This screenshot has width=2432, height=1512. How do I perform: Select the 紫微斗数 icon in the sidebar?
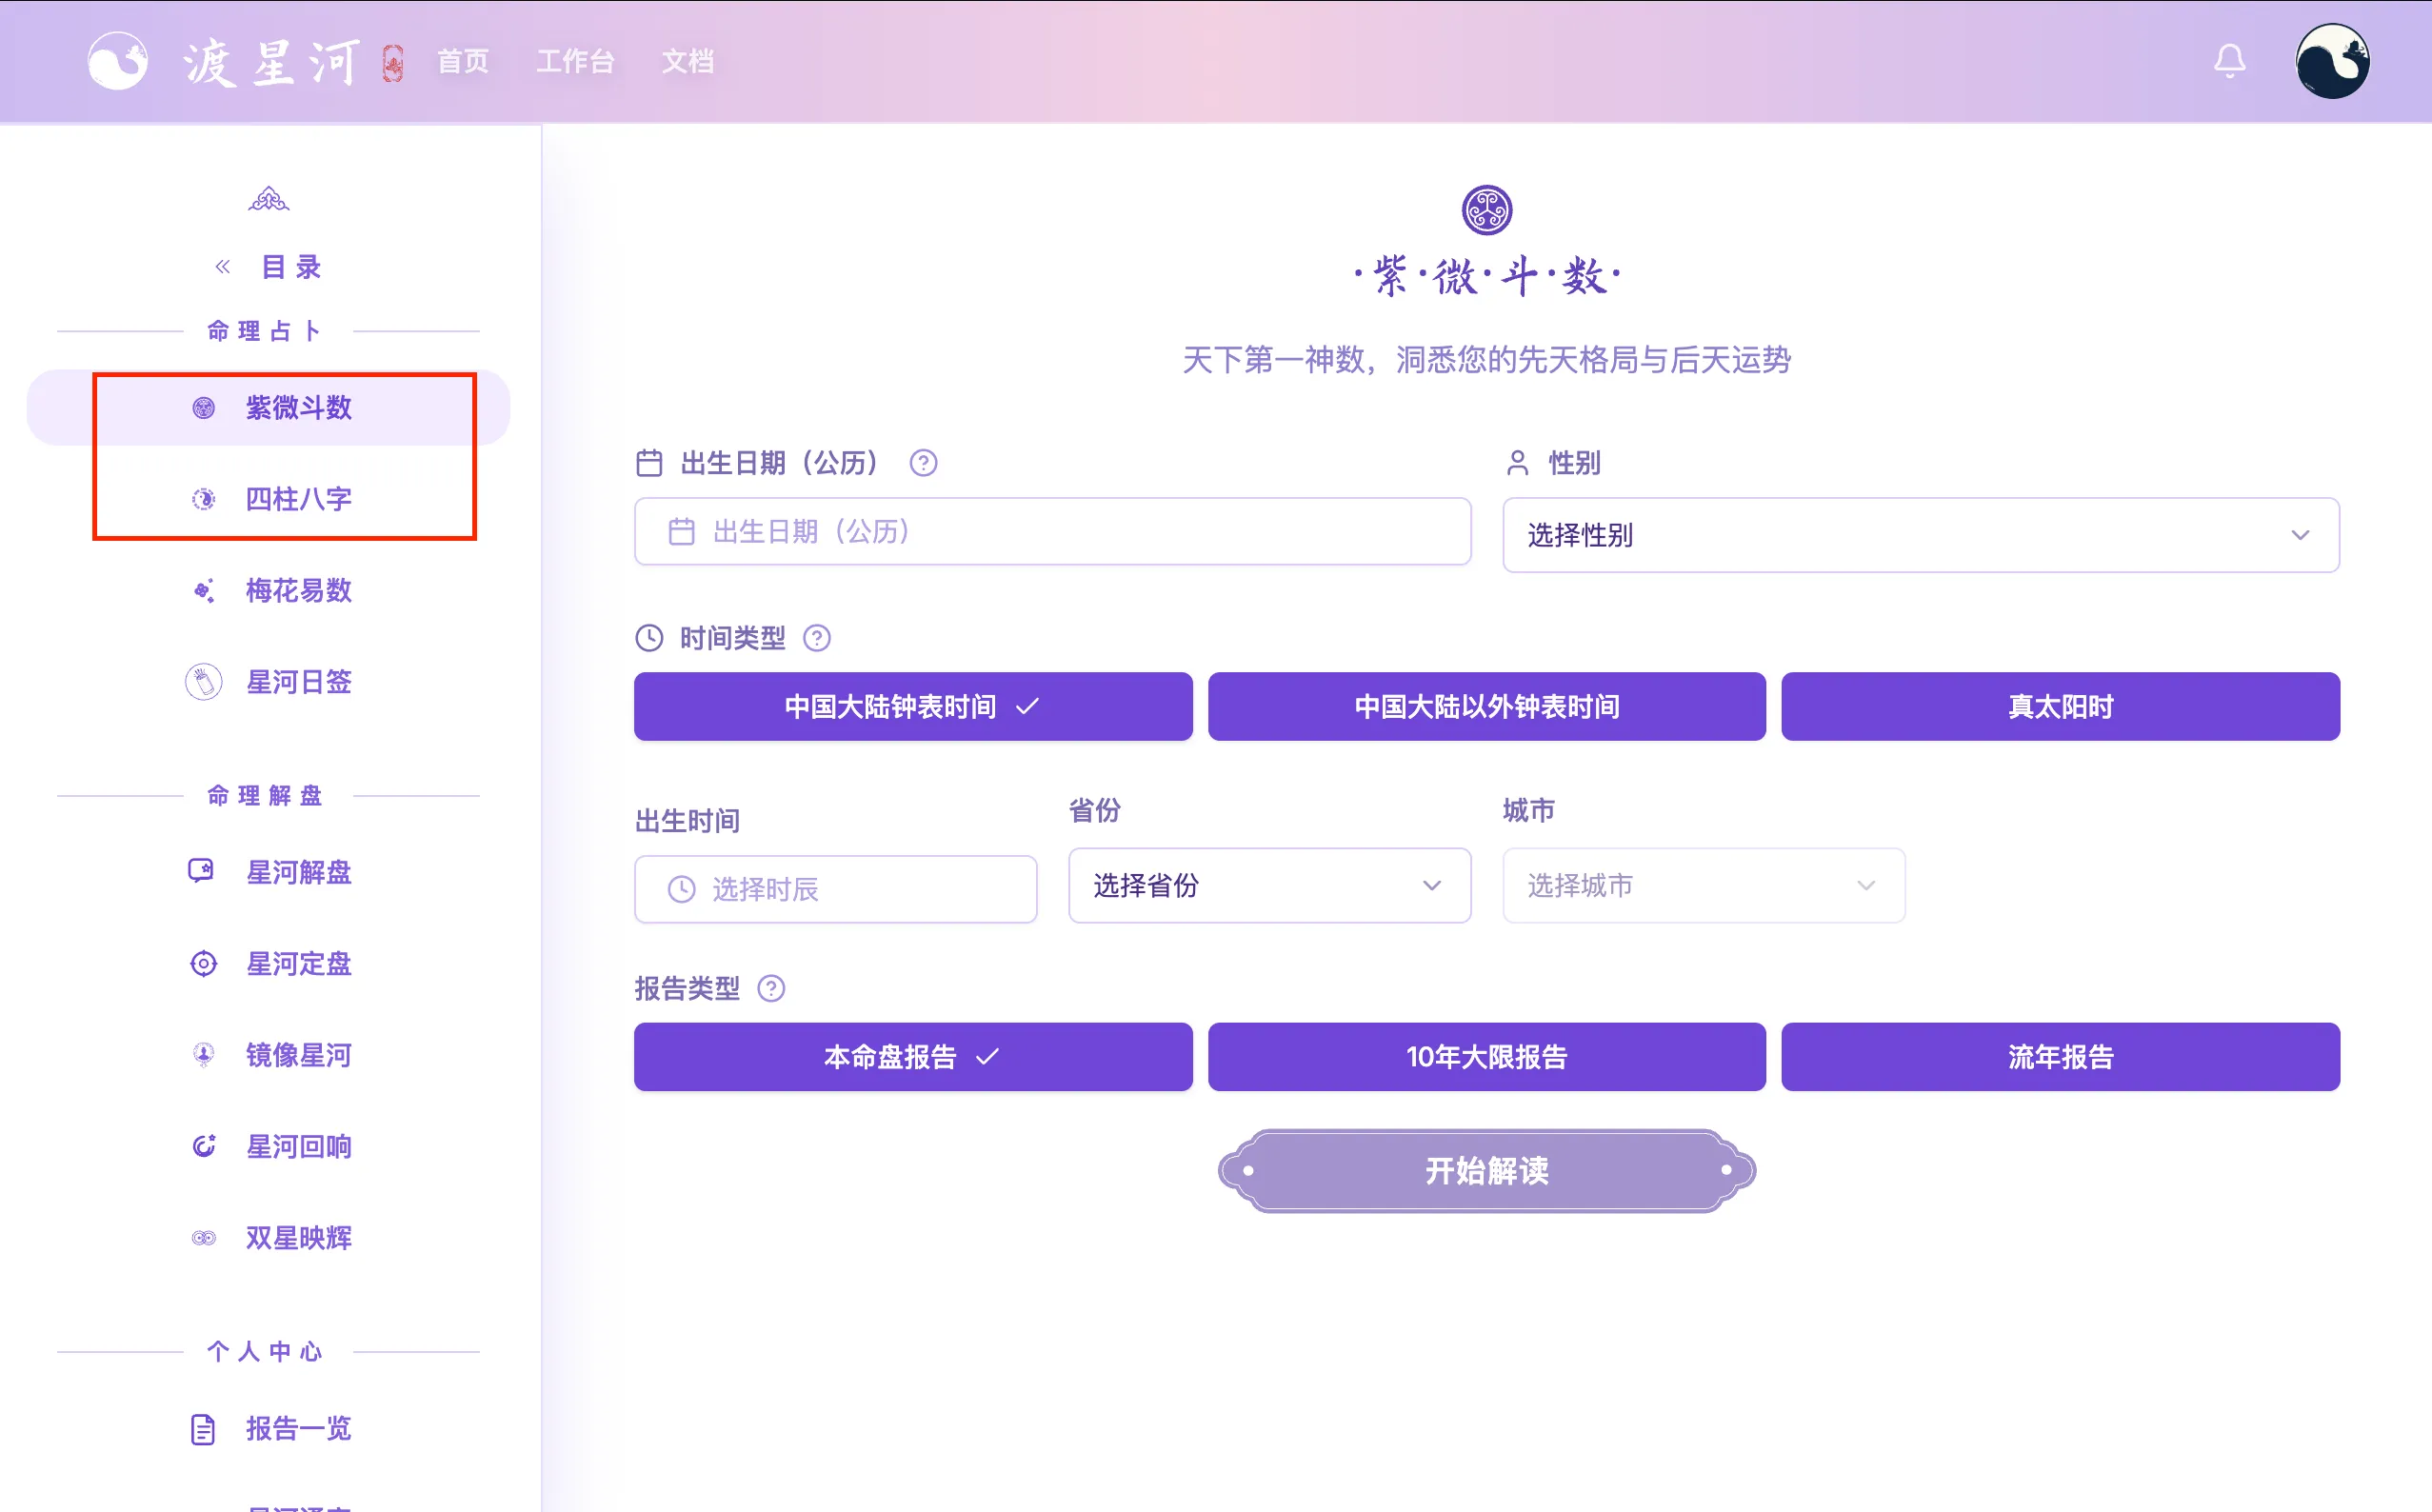(203, 407)
